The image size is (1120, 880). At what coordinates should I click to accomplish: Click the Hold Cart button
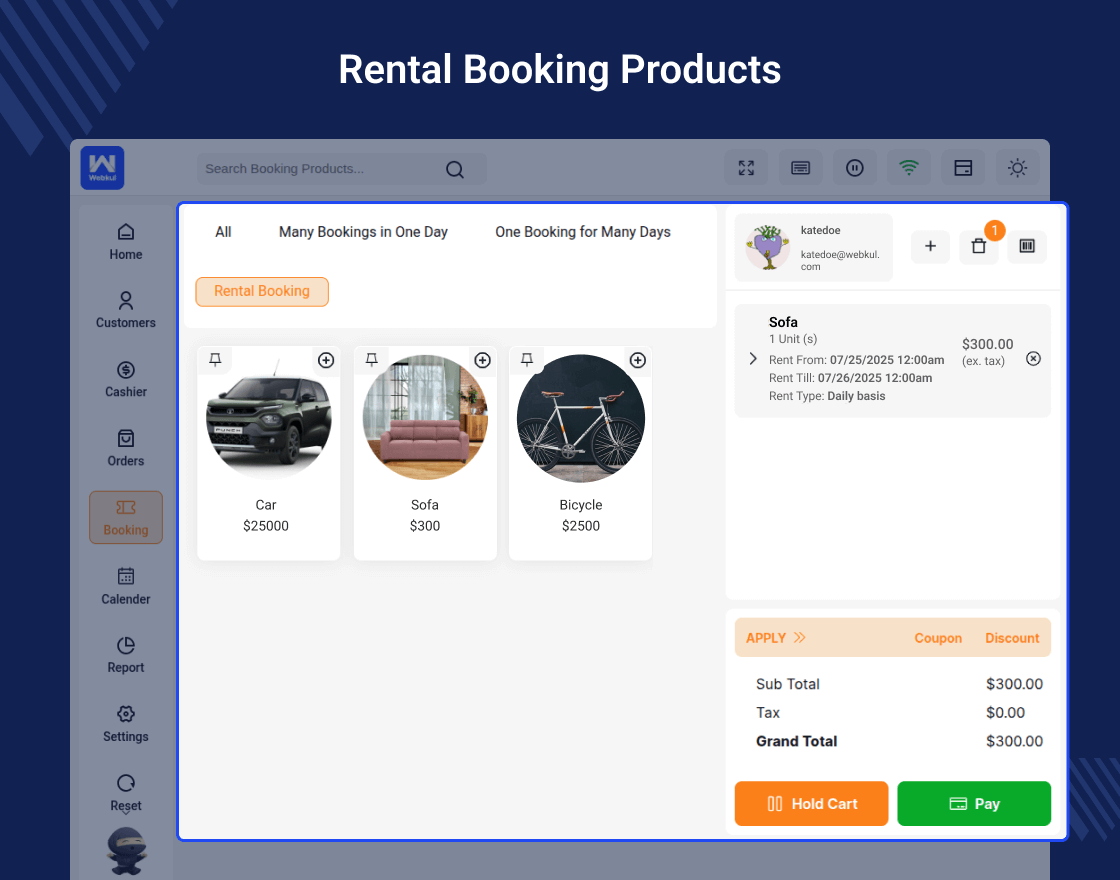[811, 804]
